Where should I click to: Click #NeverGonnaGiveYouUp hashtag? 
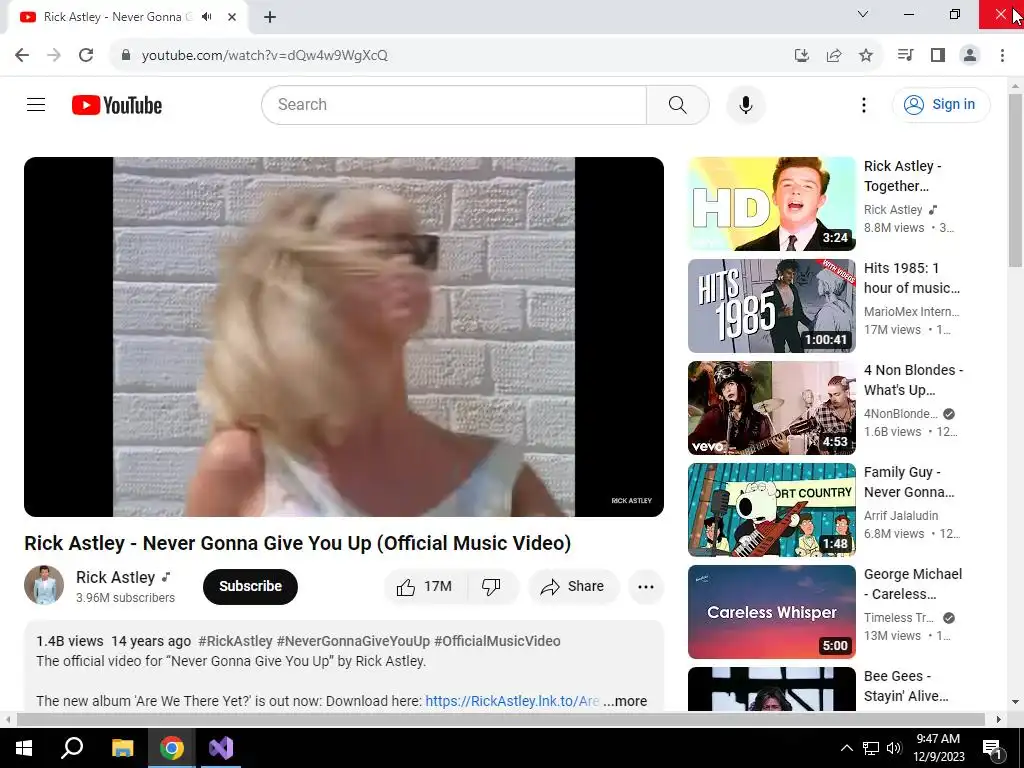(x=353, y=641)
